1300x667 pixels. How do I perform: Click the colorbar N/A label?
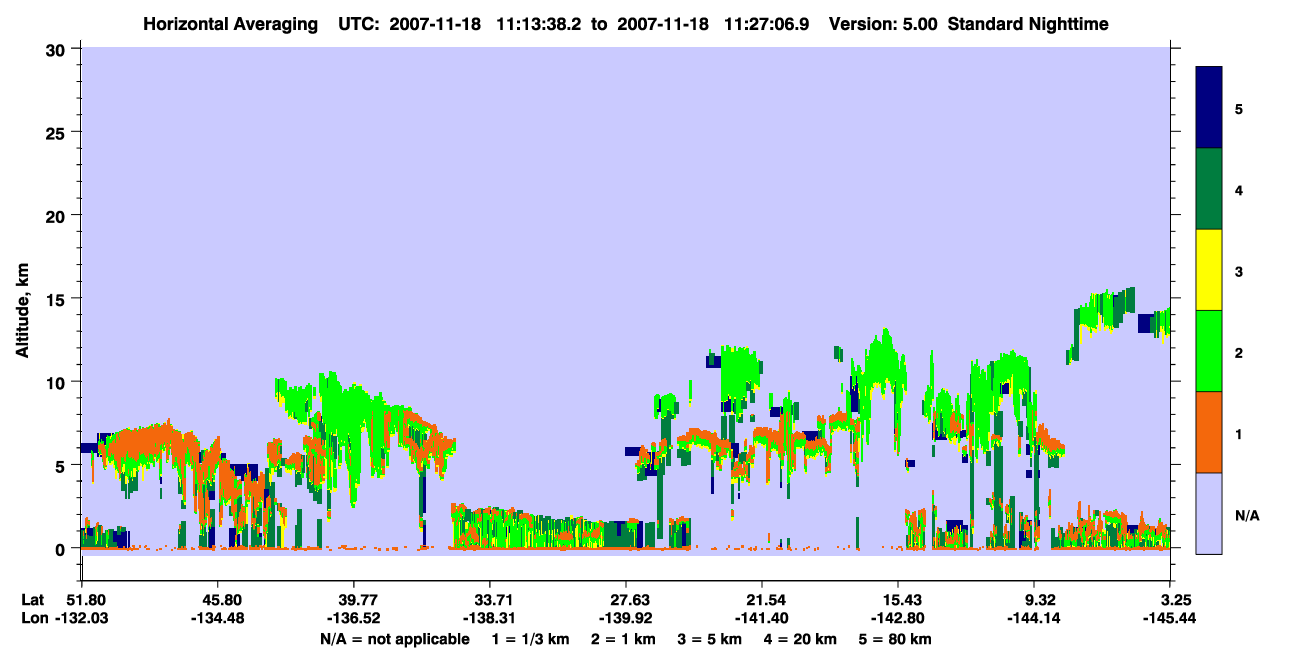point(1246,516)
